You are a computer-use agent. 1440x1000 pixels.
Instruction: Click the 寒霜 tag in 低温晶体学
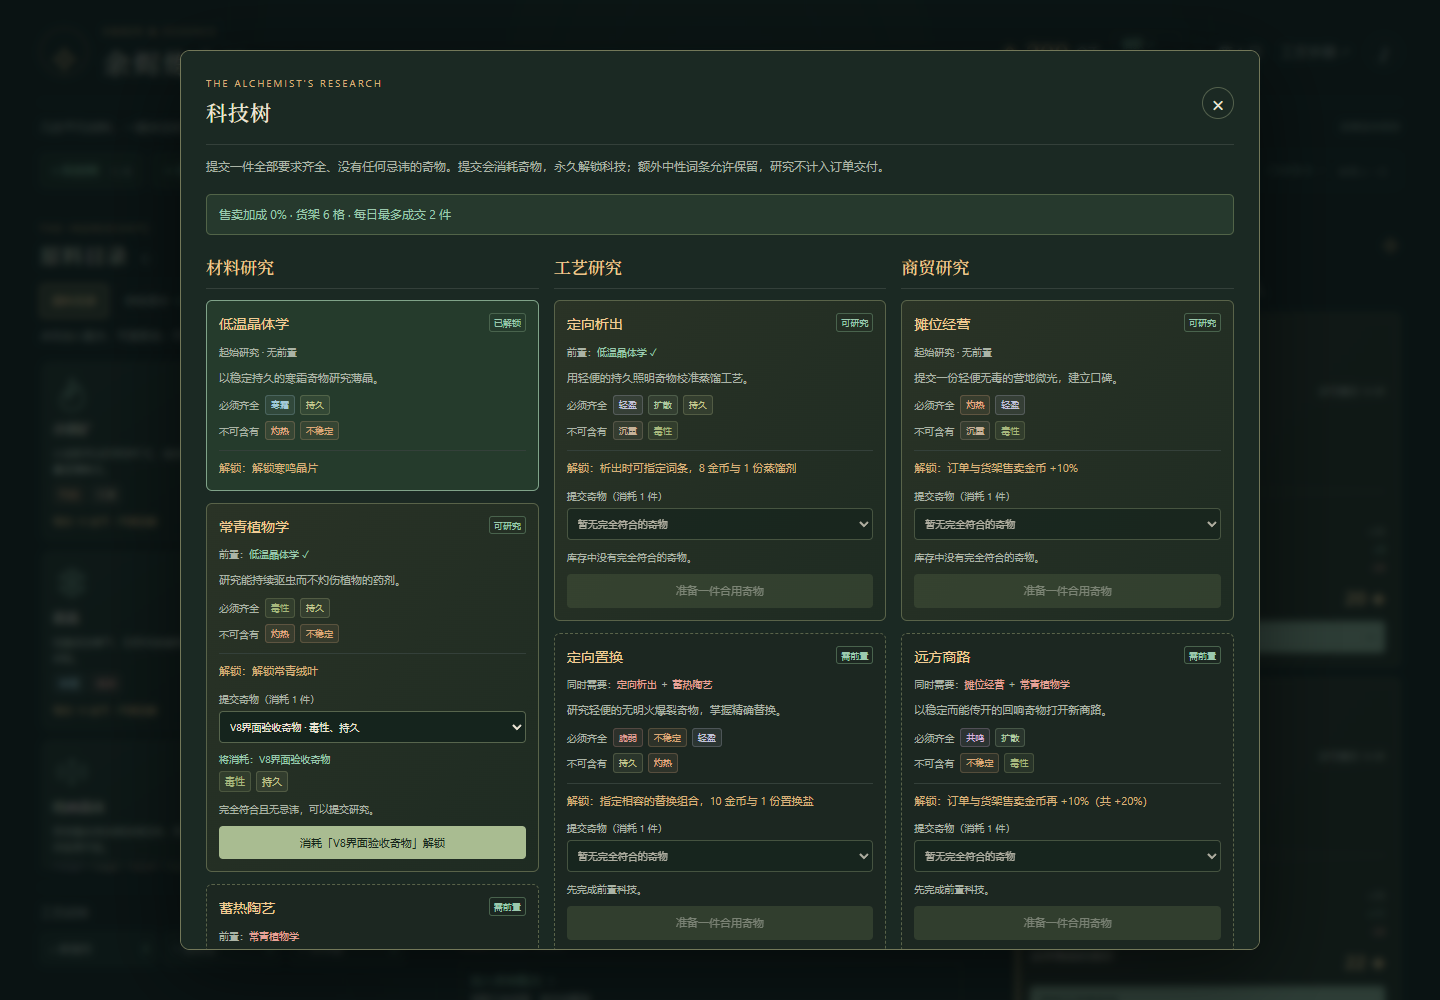tap(280, 405)
